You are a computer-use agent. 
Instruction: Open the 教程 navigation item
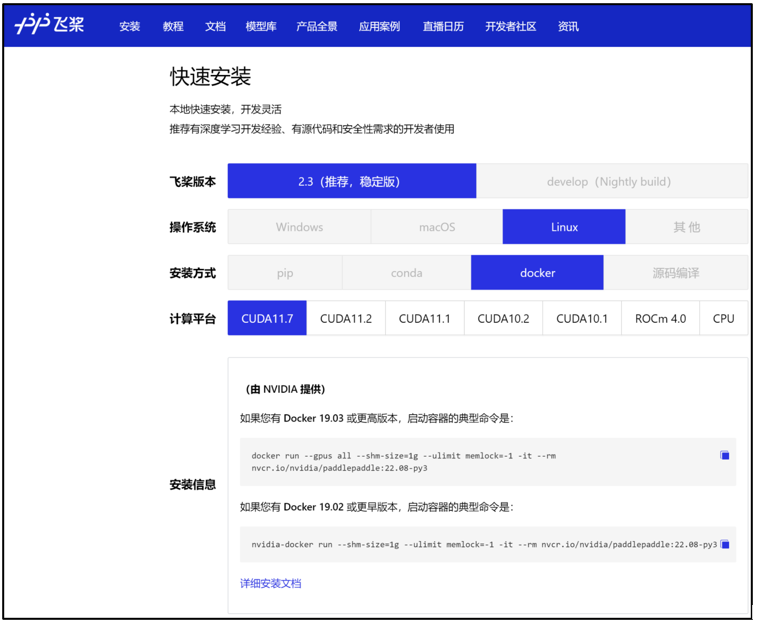pos(173,26)
